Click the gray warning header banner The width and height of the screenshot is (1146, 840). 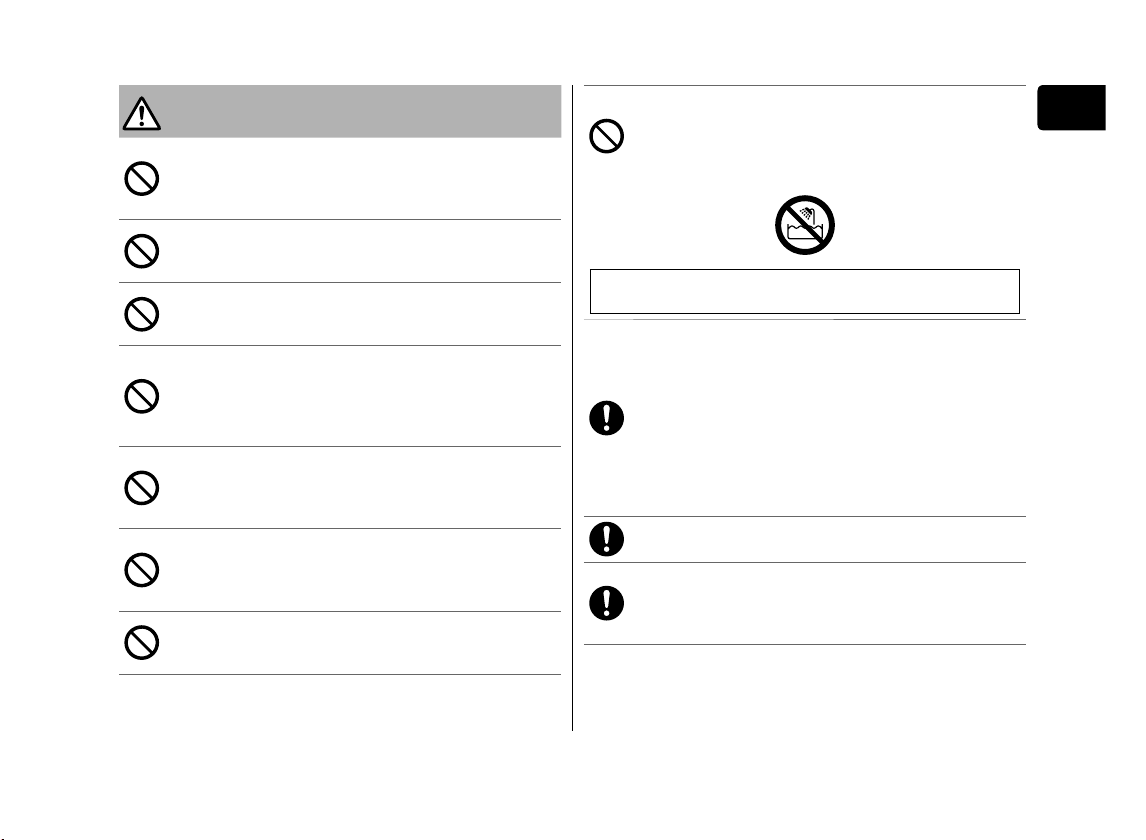pos(340,111)
